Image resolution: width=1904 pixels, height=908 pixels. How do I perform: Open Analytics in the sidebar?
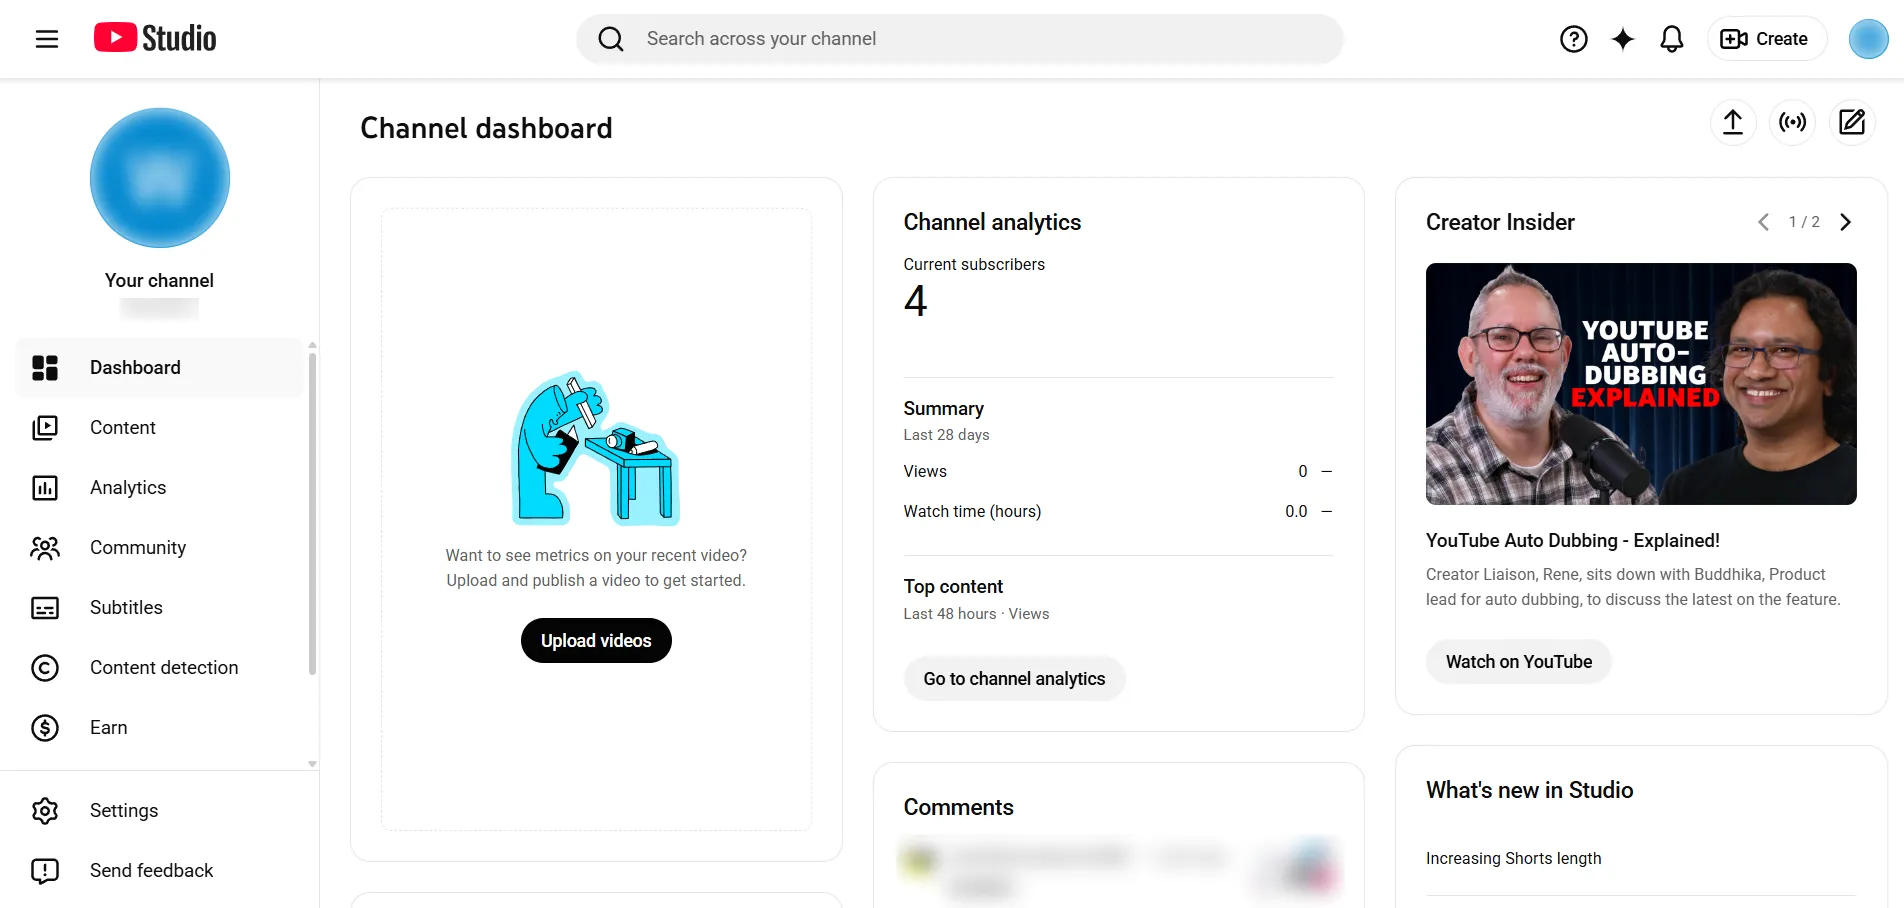click(x=128, y=488)
